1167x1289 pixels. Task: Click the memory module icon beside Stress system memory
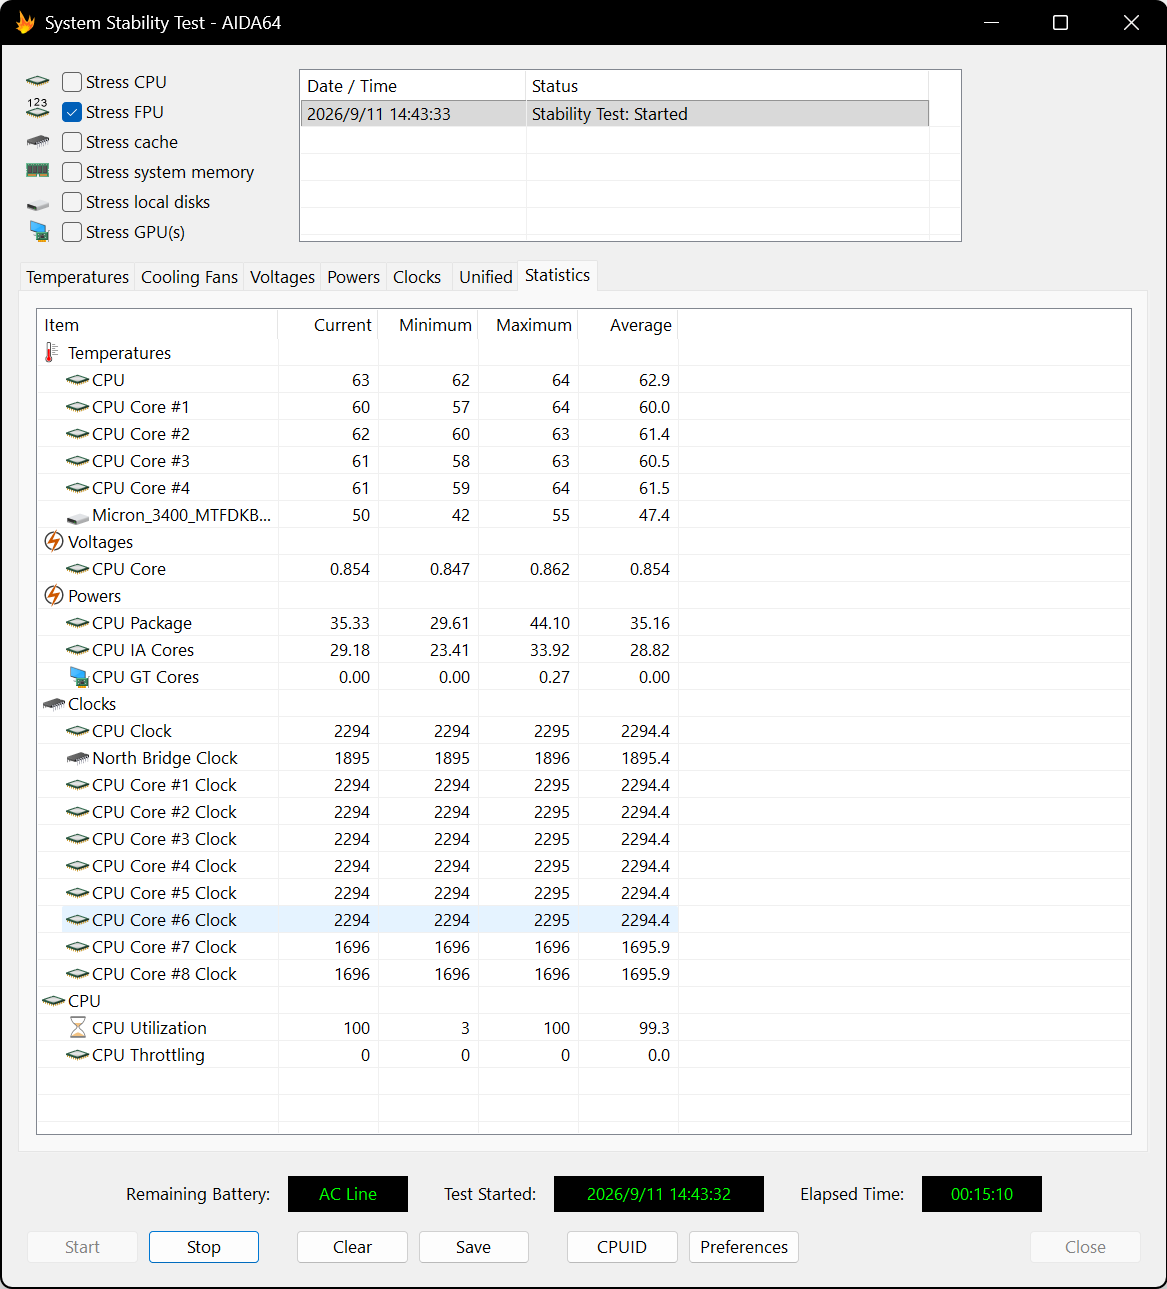tap(38, 171)
